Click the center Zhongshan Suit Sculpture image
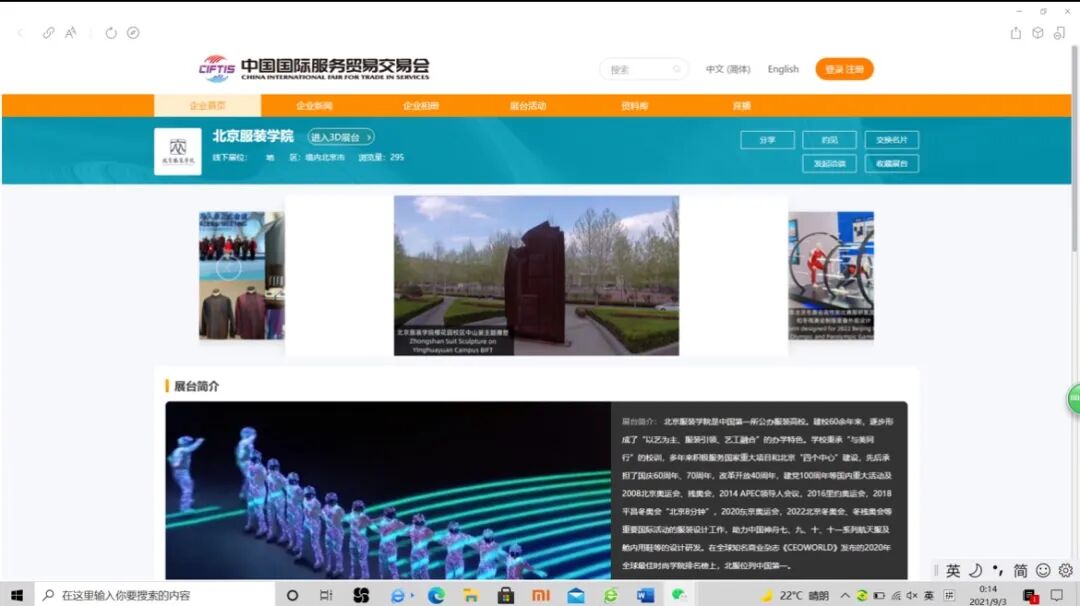This screenshot has width=1080, height=606. point(536,275)
